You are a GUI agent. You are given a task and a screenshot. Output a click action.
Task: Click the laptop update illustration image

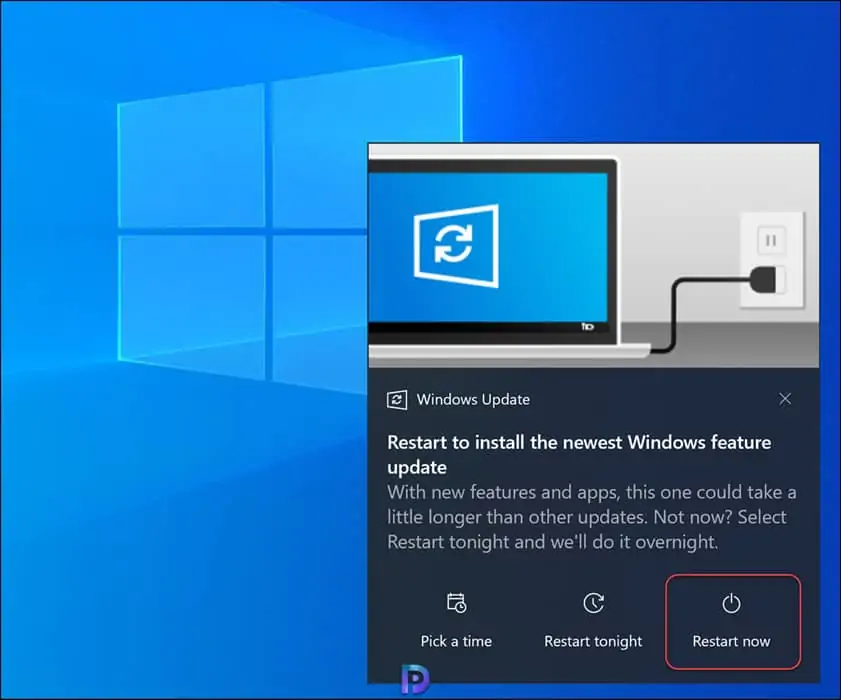[x=594, y=255]
